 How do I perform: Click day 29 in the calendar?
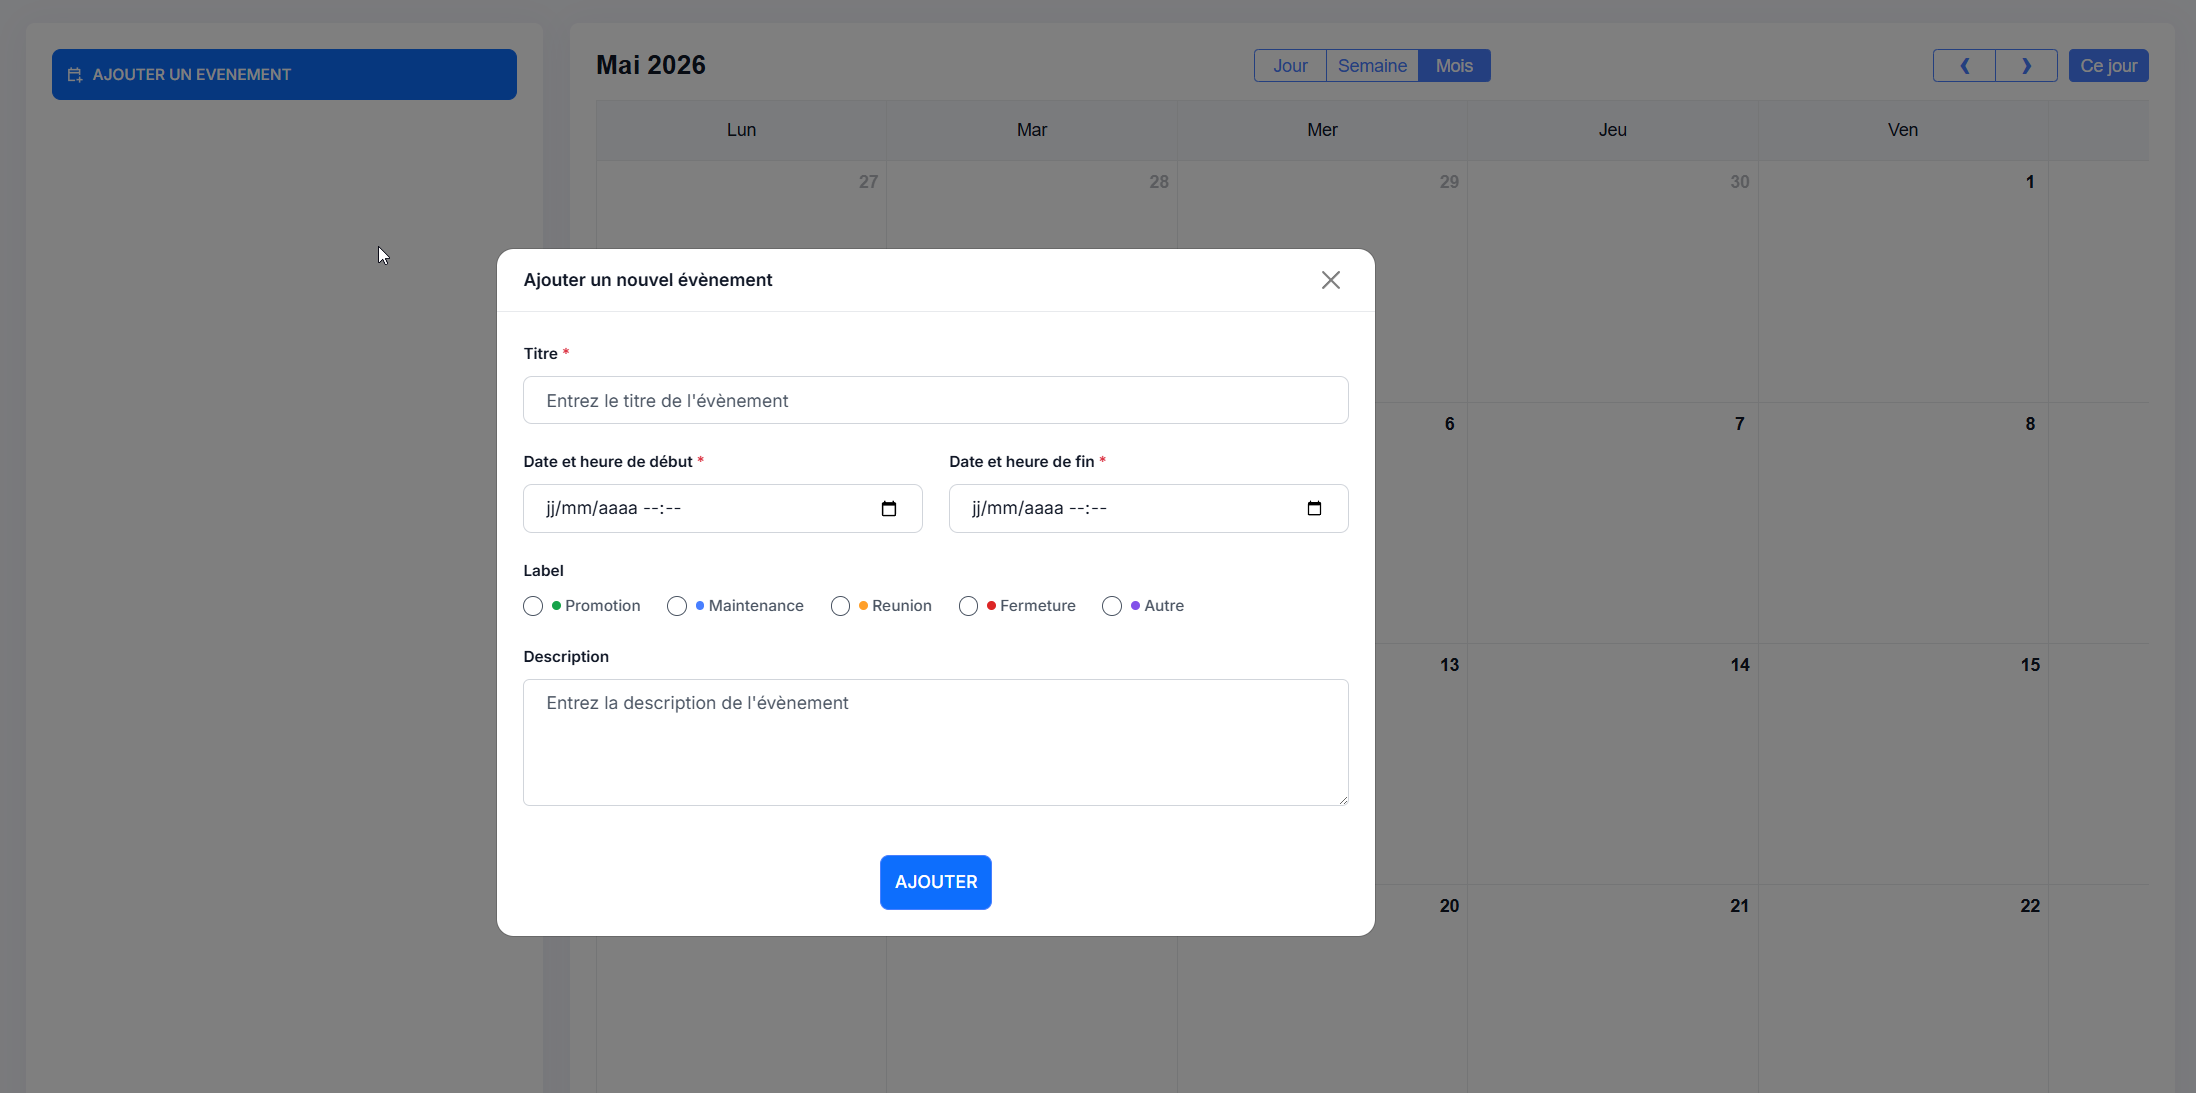[x=1449, y=182]
